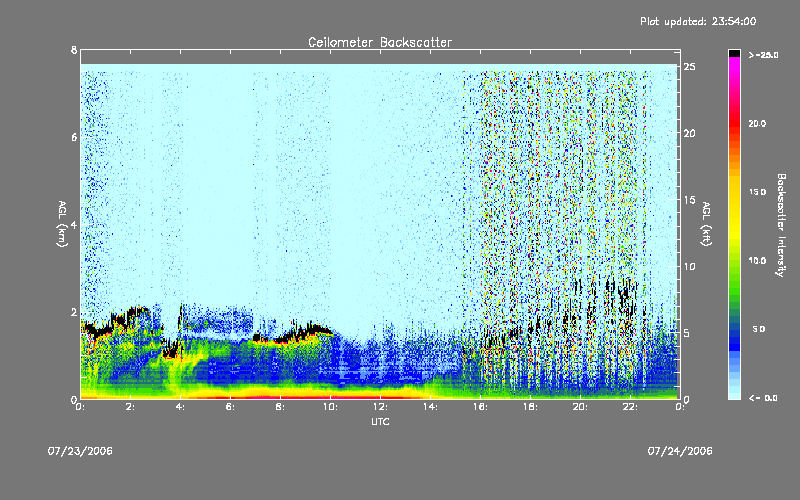Click the 'Ceilometer Backscatter' plot title
Viewport: 800px width, 500px height.
[x=380, y=42]
